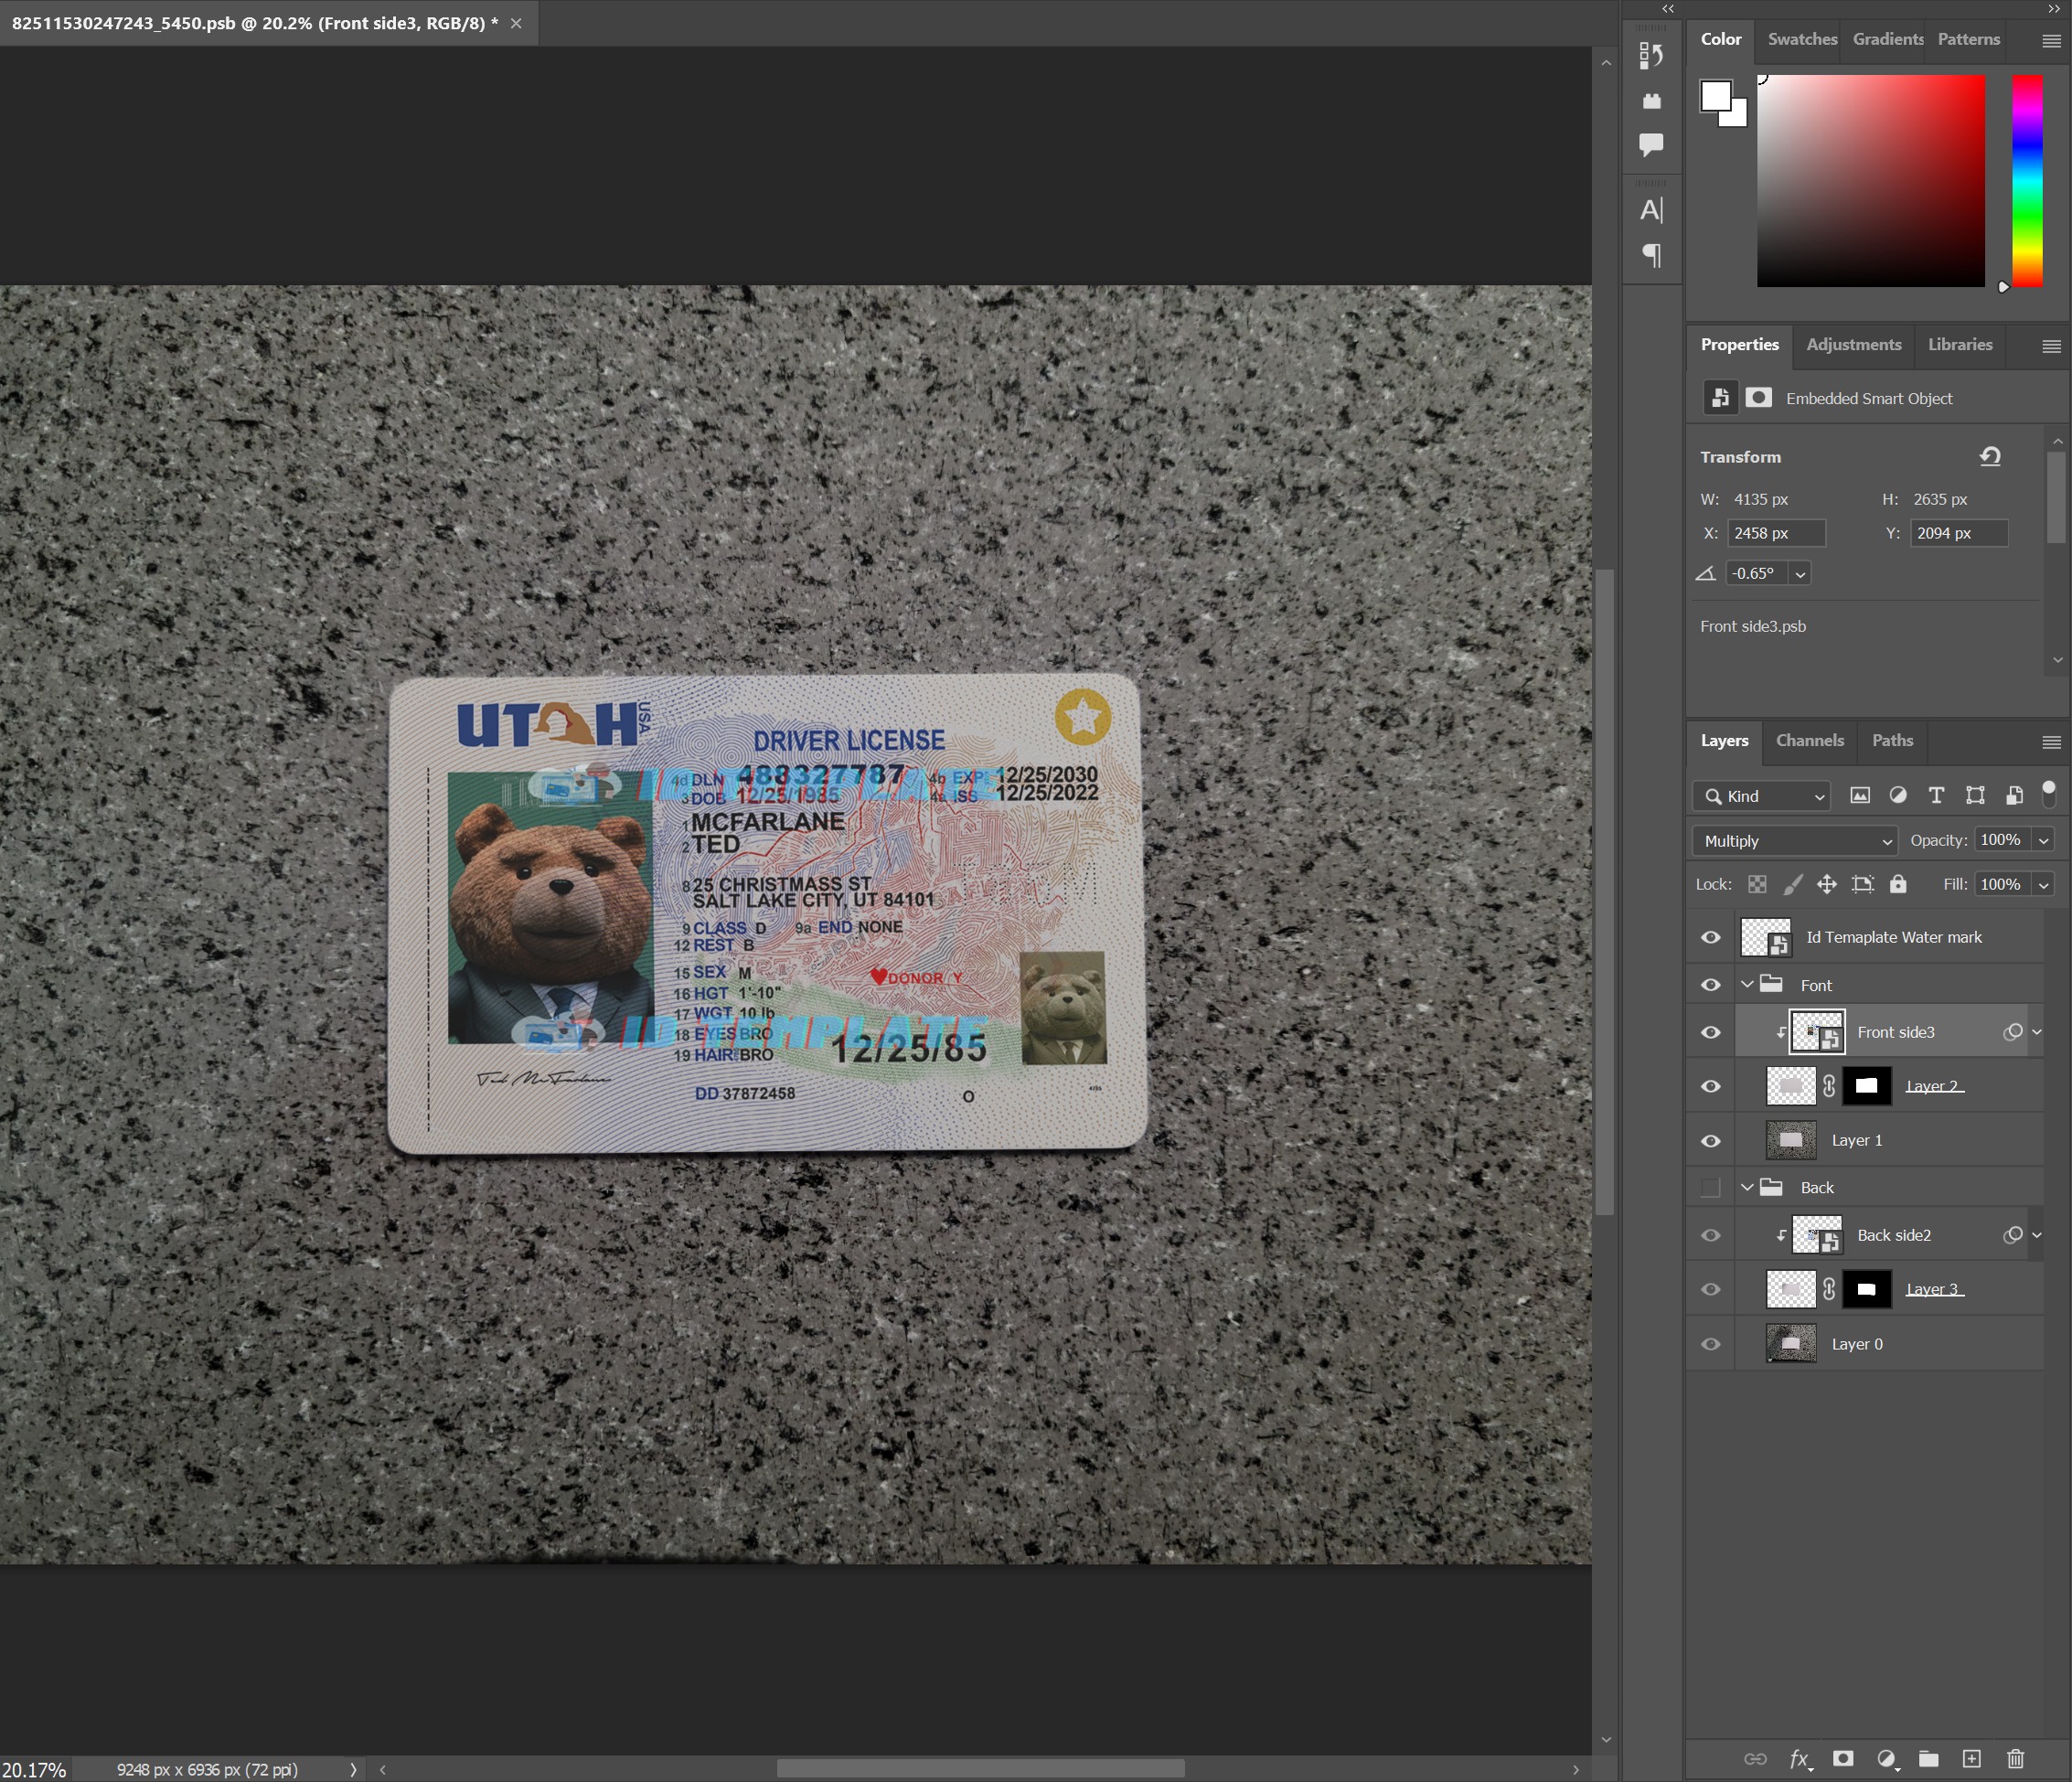Lock transparent pixels icon
The image size is (2072, 1782).
pyautogui.click(x=1757, y=884)
